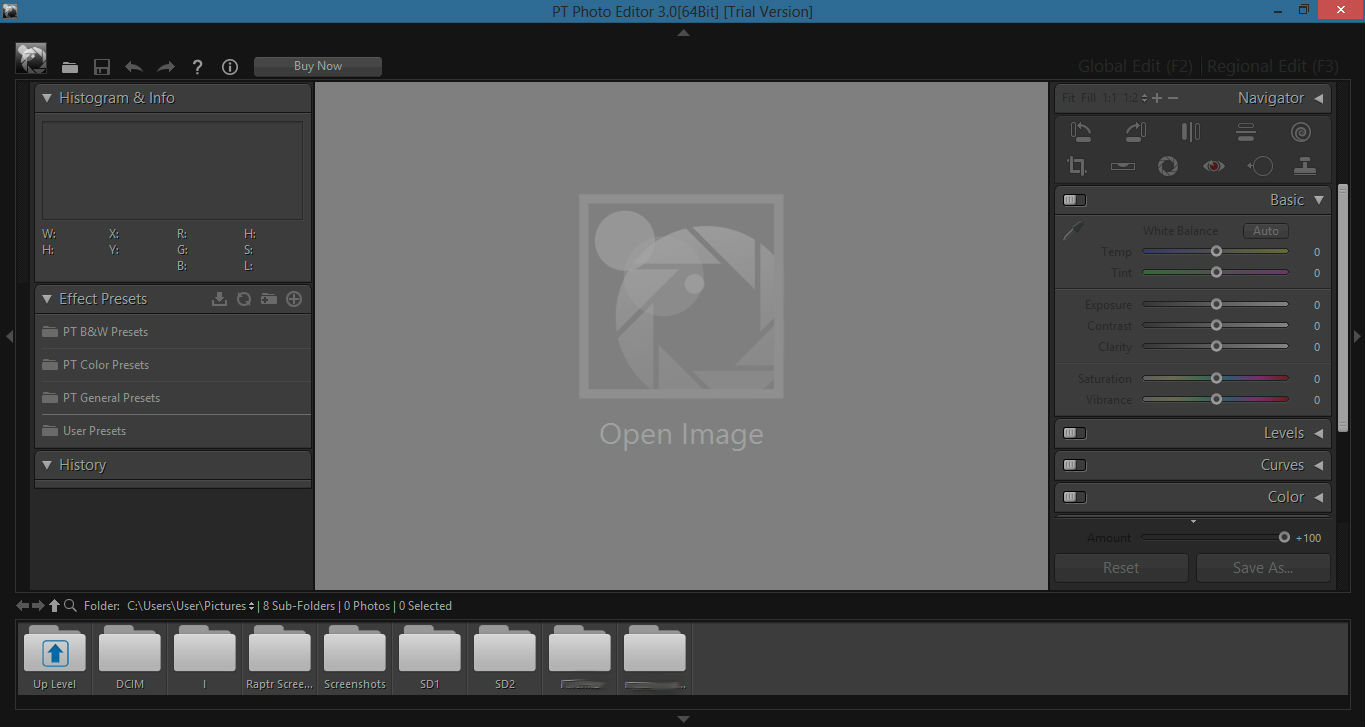Click the zoom out minus icon
Viewport: 1365px width, 727px height.
pyautogui.click(x=1173, y=98)
